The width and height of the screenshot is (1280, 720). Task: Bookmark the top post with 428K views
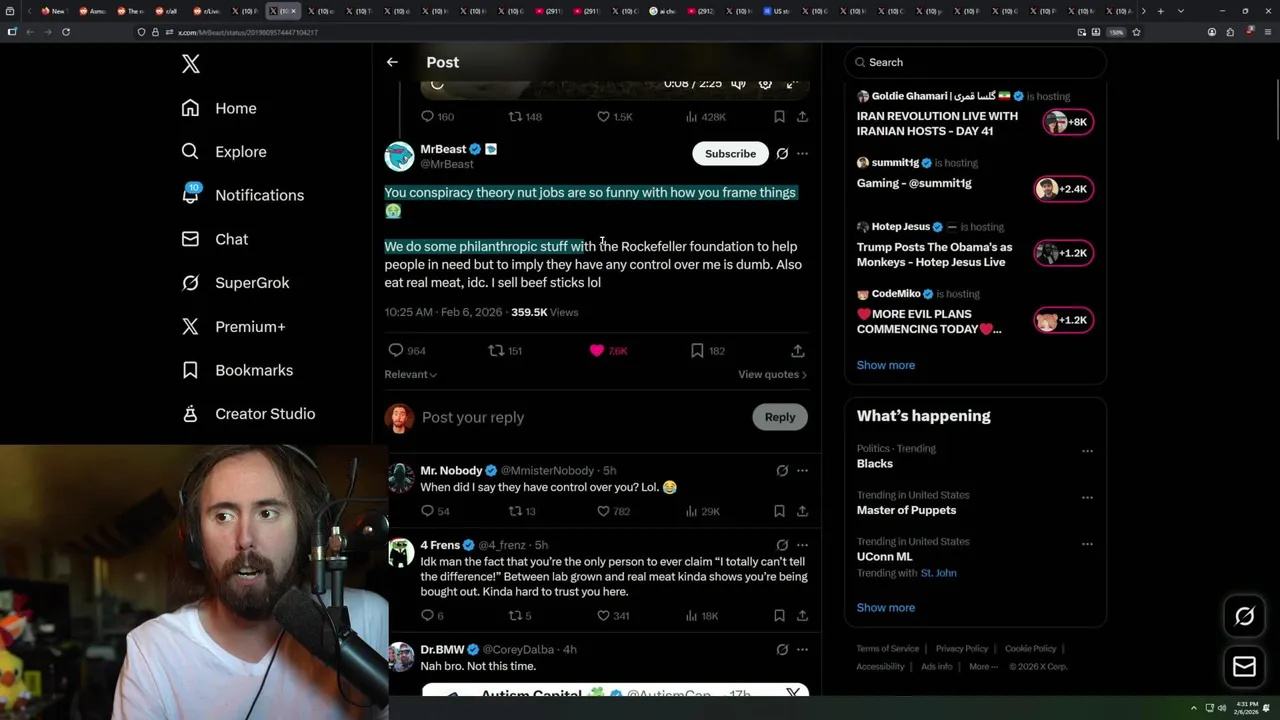pos(779,117)
